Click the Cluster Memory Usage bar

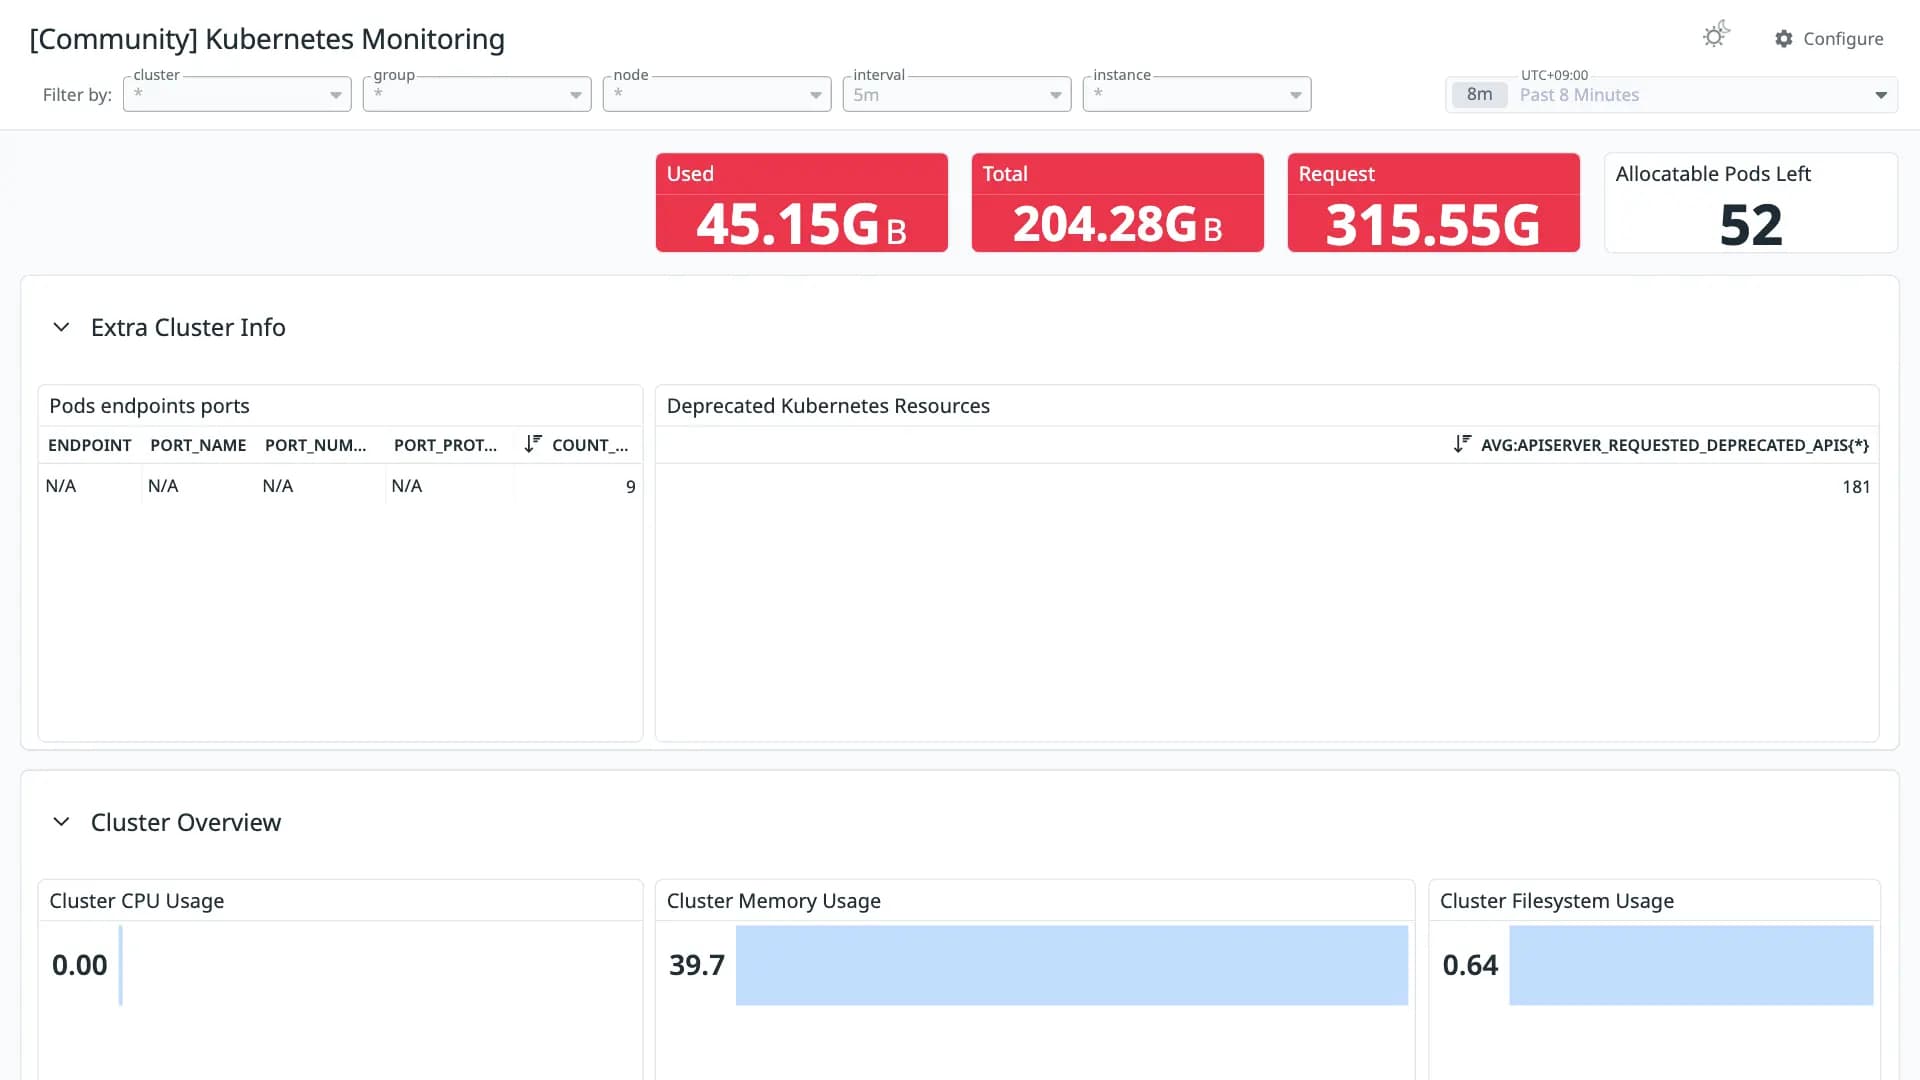[1072, 965]
